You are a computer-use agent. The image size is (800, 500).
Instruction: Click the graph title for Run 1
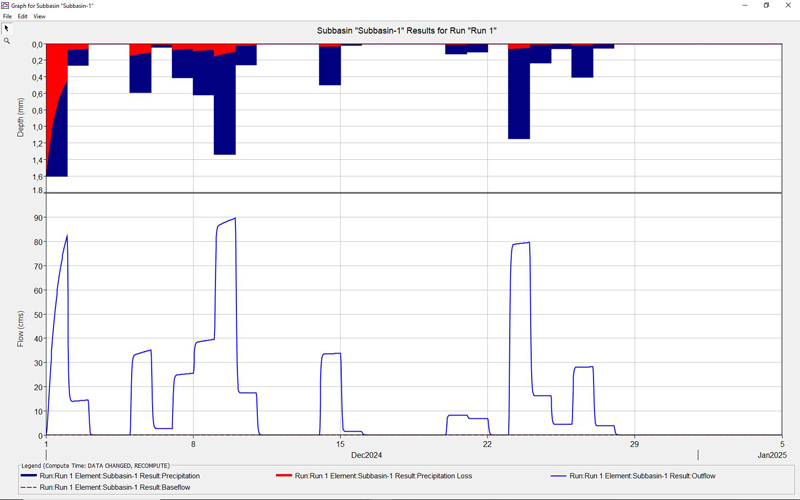413,32
